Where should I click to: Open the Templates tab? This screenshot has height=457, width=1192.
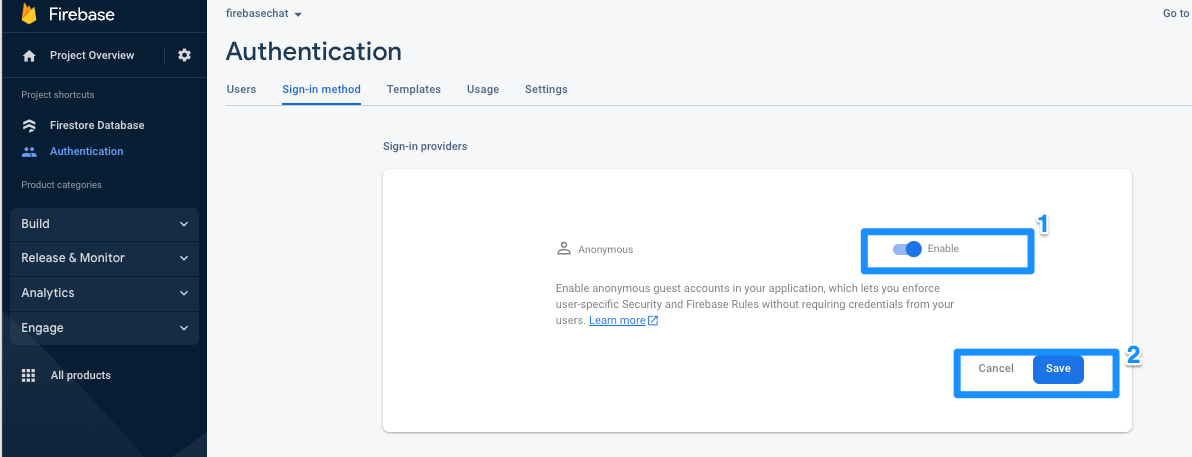tap(414, 90)
